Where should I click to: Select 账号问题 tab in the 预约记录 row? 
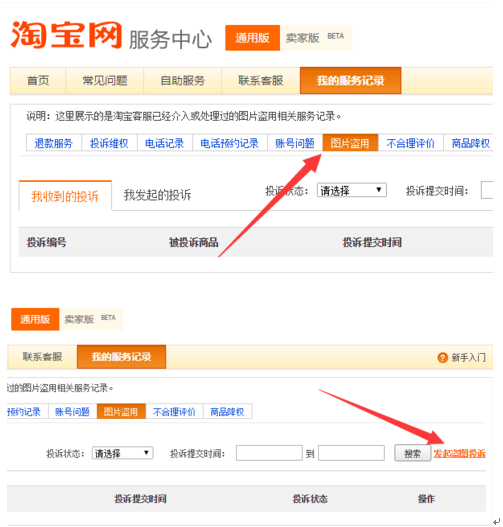72,411
